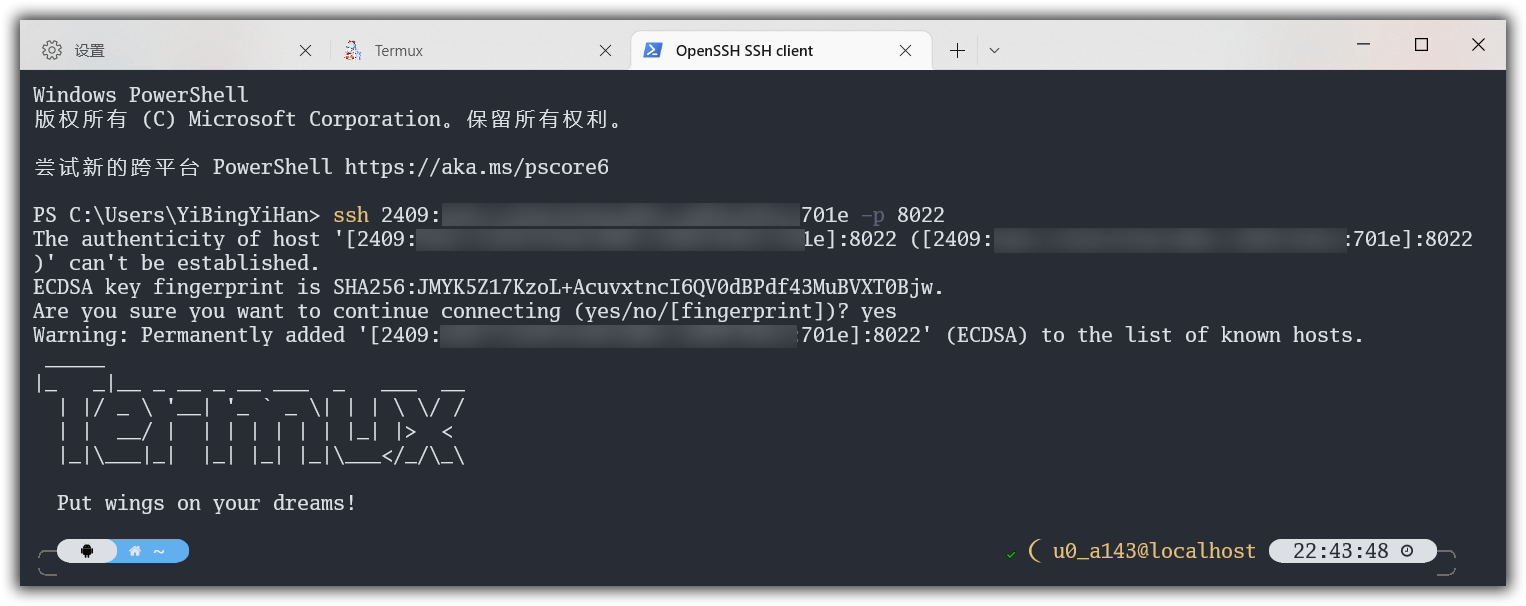Select the OpenSSH SSH client tab
1526x606 pixels.
coord(780,50)
